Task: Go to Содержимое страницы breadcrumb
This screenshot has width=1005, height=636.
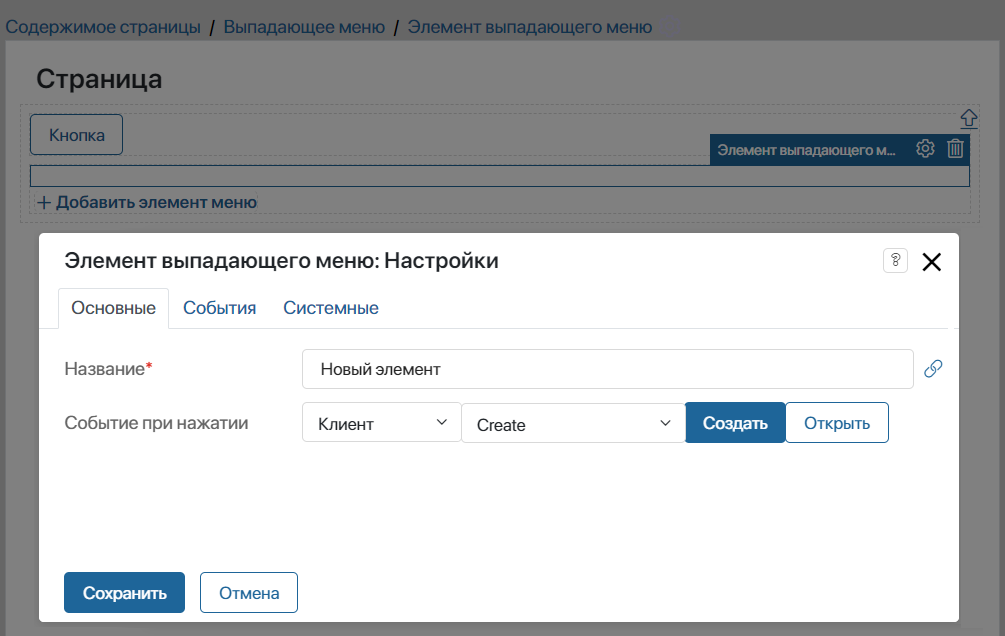Action: tap(103, 27)
